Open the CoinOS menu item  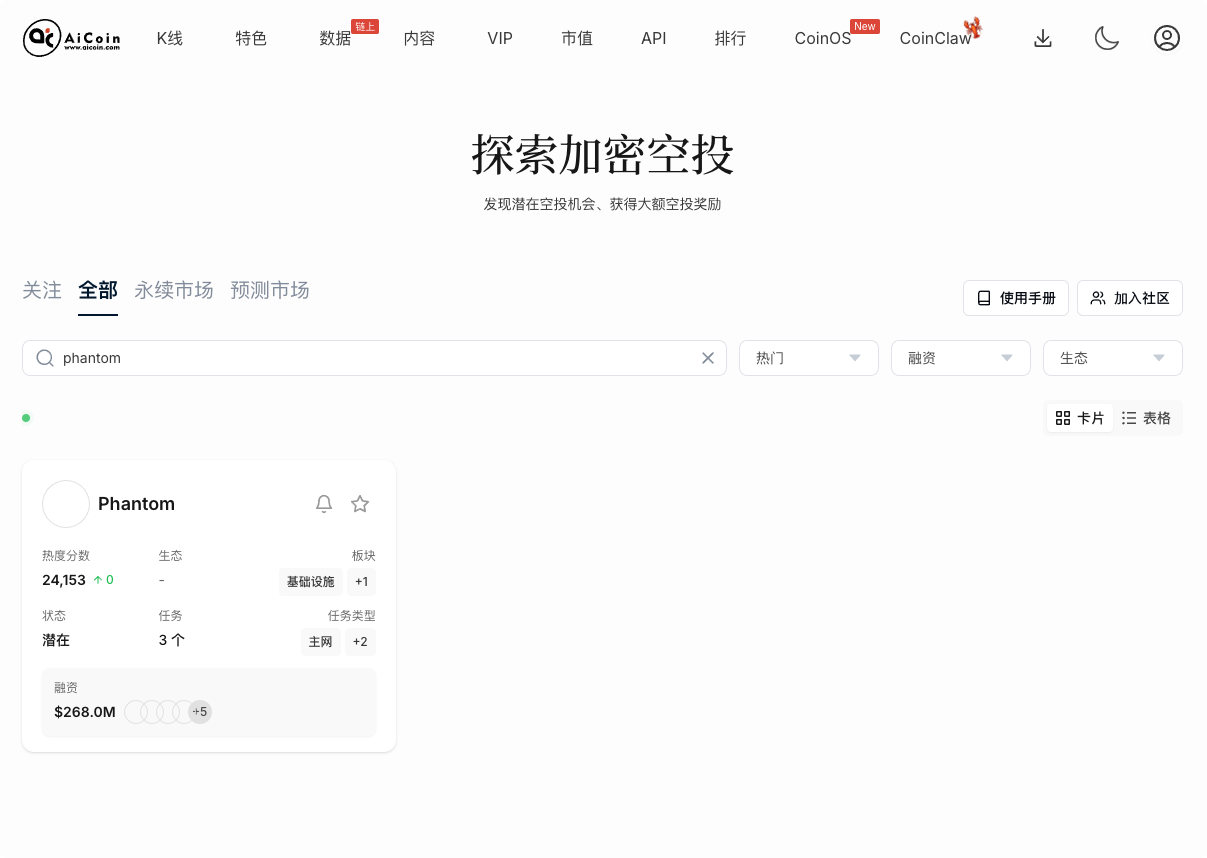coord(823,39)
